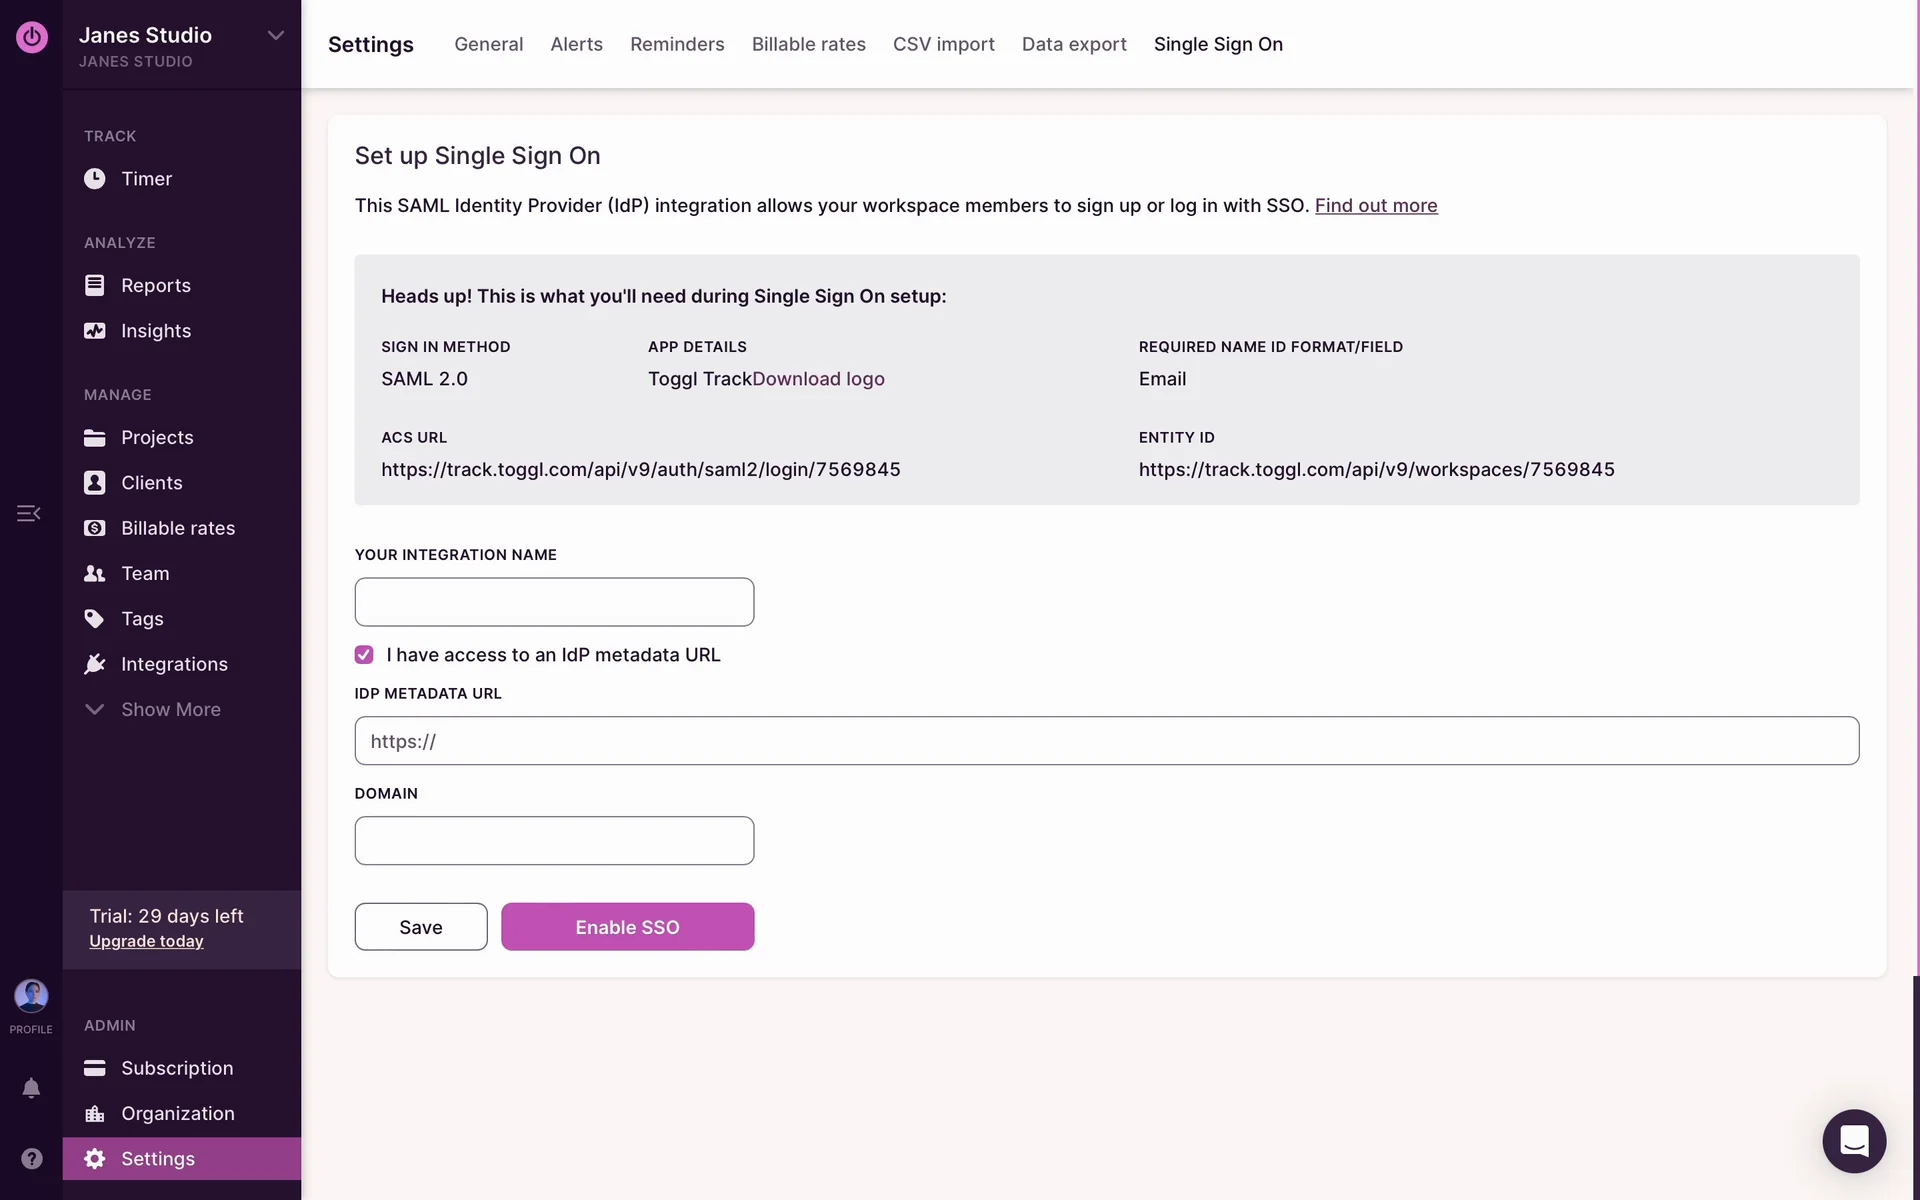Open Integrations plug icon
Screen dimensions: 1920x1200
click(x=94, y=664)
